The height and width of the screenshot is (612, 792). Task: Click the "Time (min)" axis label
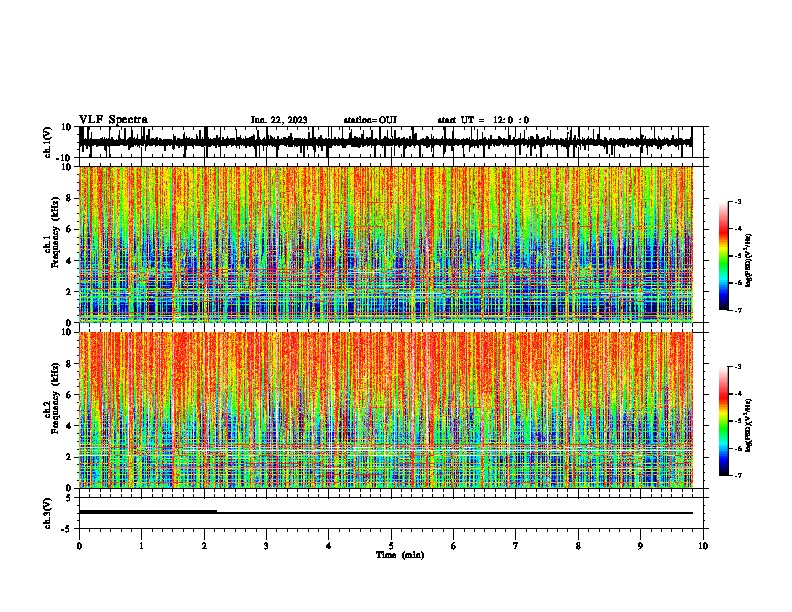point(400,555)
